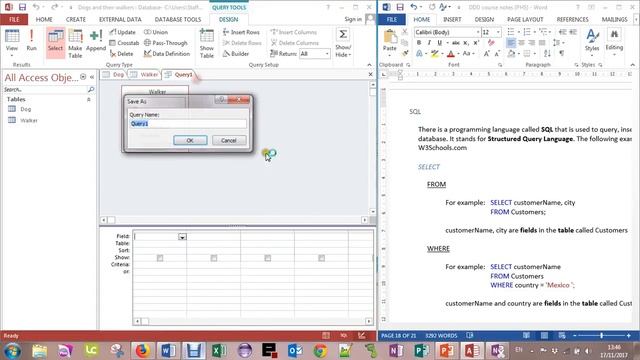Viewport: 640px width, 360px height.
Task: Click the Undo icon in Word title bar
Action: [x=413, y=7]
